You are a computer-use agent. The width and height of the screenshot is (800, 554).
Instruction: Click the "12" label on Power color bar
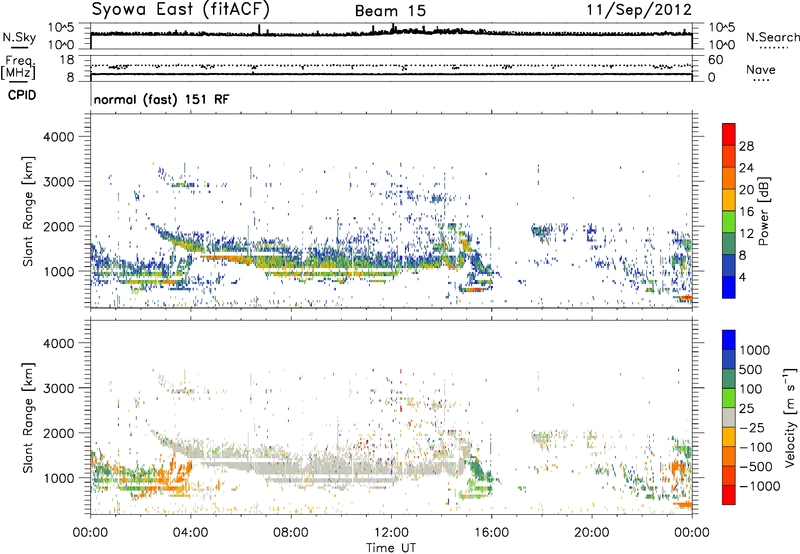[746, 234]
